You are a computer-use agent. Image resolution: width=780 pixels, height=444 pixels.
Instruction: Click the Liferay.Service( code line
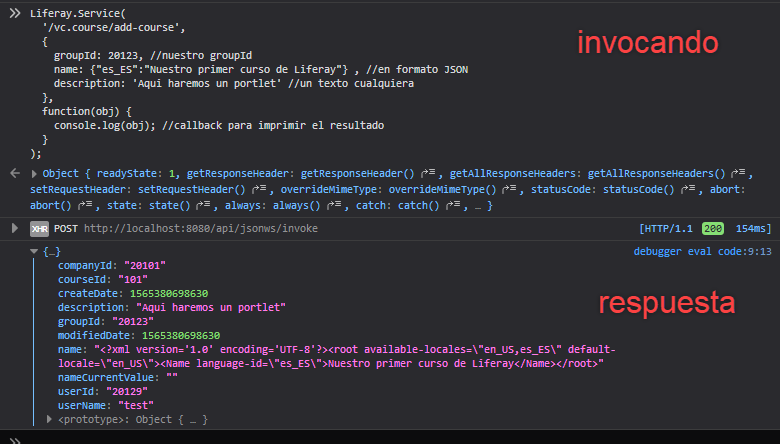coord(78,13)
